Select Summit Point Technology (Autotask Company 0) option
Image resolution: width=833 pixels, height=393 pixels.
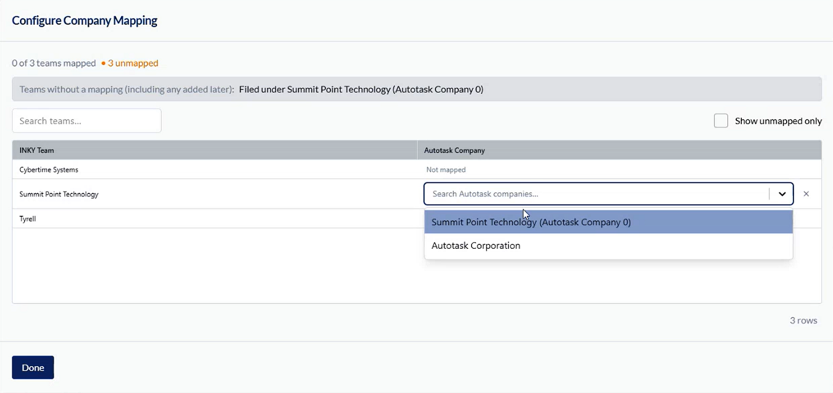pos(608,222)
